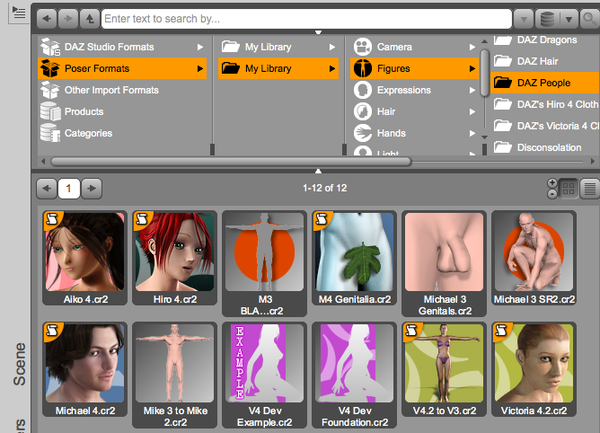Click the Camera category icon
600x433 pixels.
coord(363,47)
